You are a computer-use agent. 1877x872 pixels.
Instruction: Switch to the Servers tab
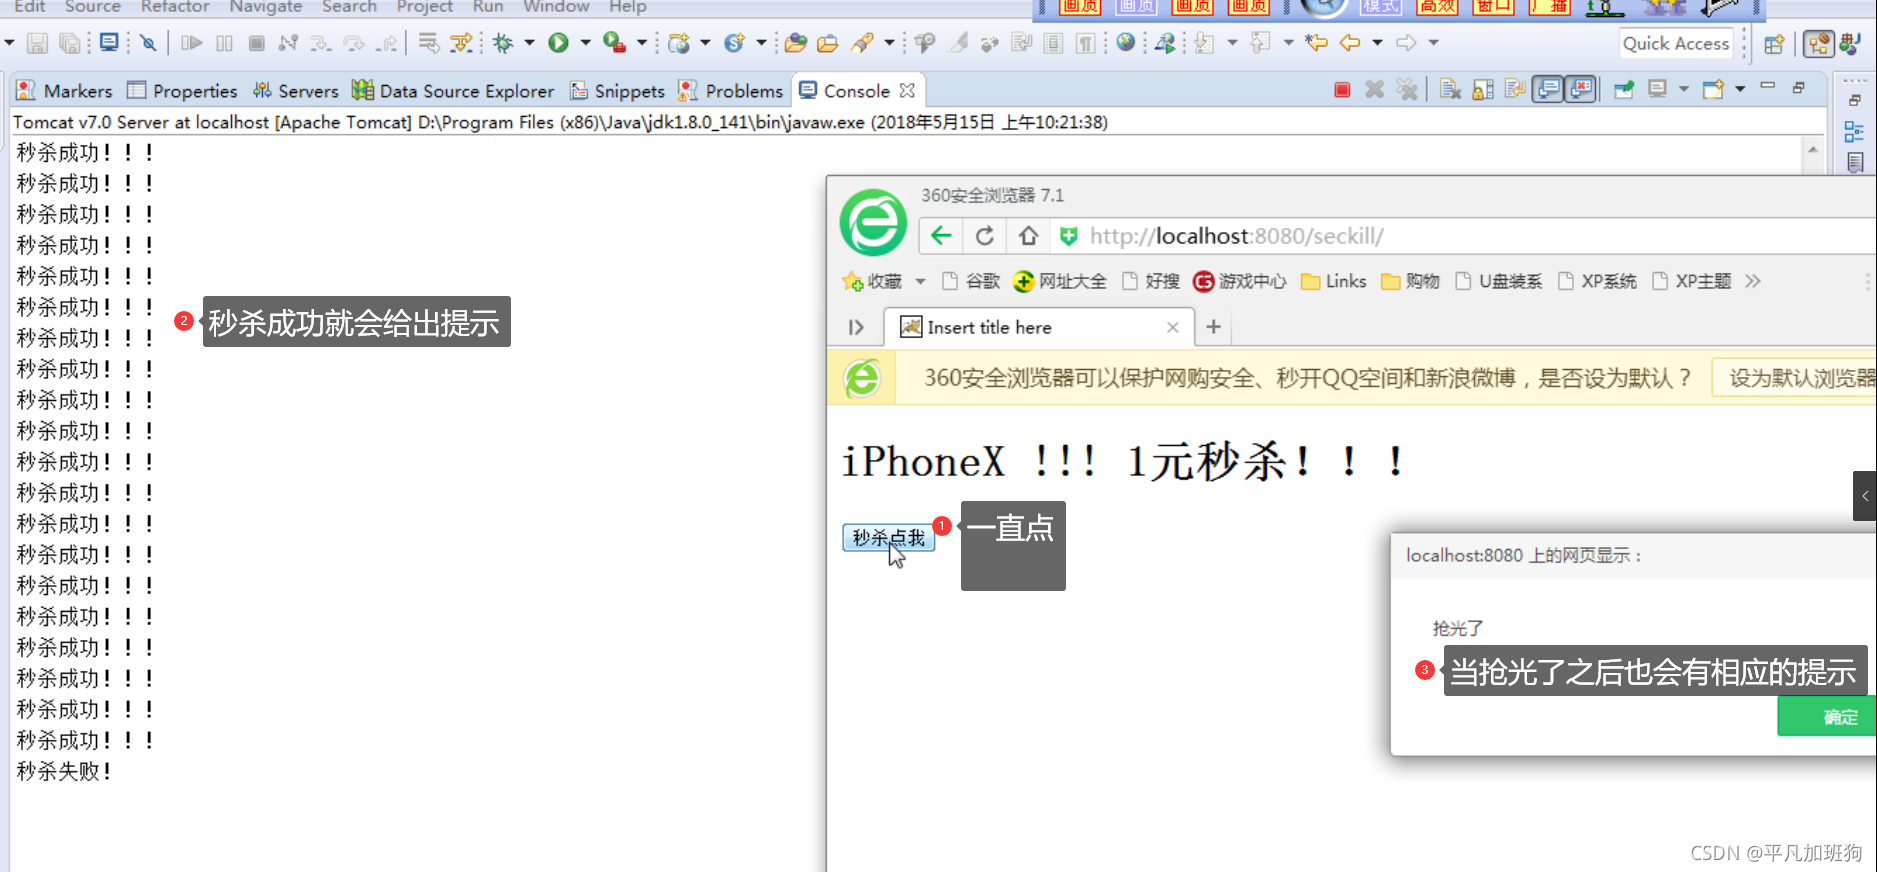pyautogui.click(x=295, y=91)
